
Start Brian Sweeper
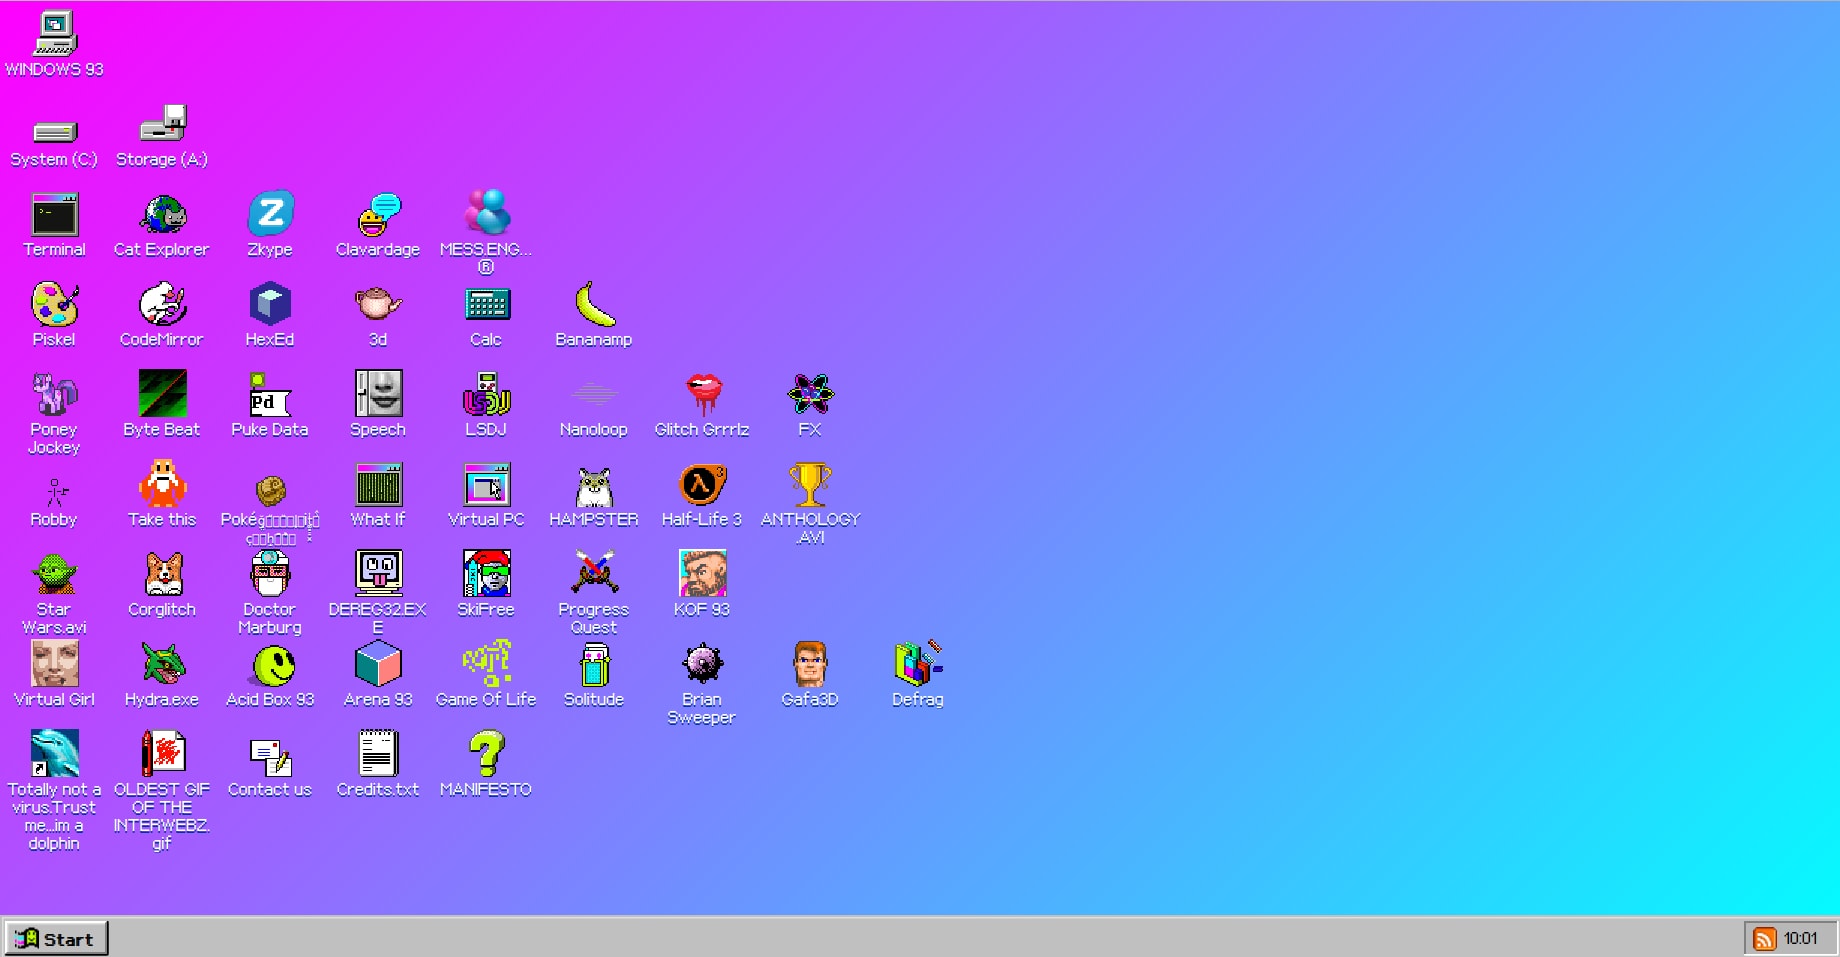coord(701,663)
